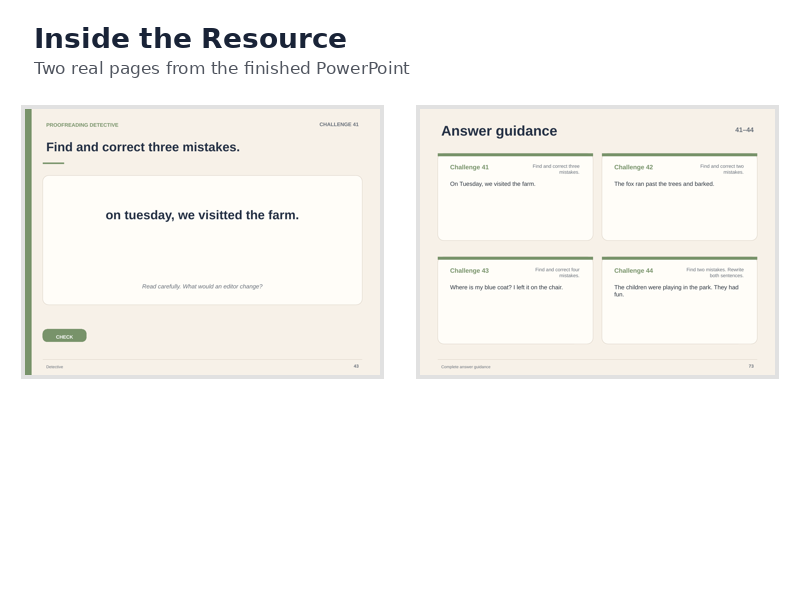The width and height of the screenshot is (800, 600).
Task: Open the left Proofreading Detective slide preview
Action: pos(203,242)
